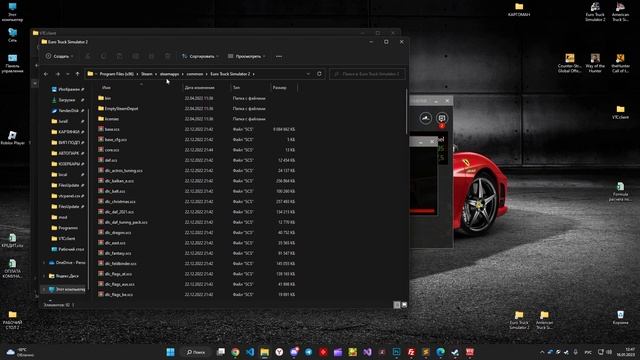Expand the Яндекс.Диск tree node

point(44,276)
